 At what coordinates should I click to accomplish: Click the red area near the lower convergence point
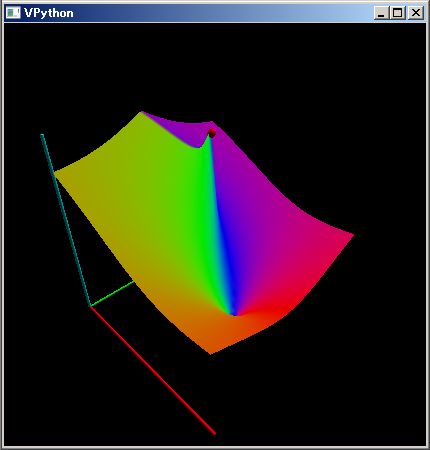tap(267, 312)
